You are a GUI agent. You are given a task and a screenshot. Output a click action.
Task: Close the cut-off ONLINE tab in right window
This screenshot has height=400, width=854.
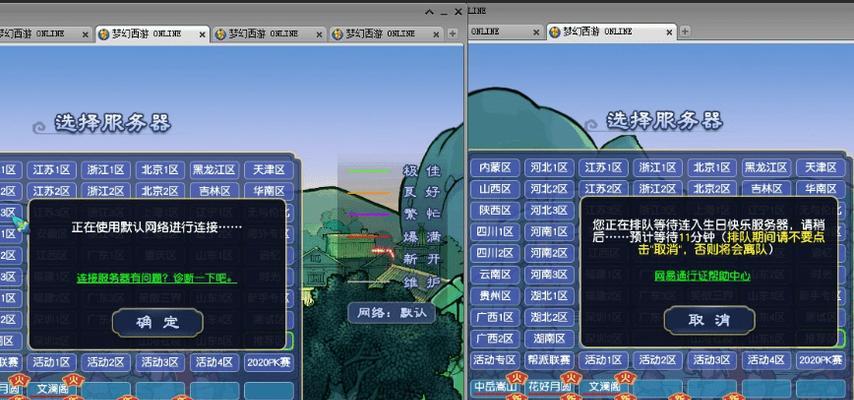tap(536, 32)
